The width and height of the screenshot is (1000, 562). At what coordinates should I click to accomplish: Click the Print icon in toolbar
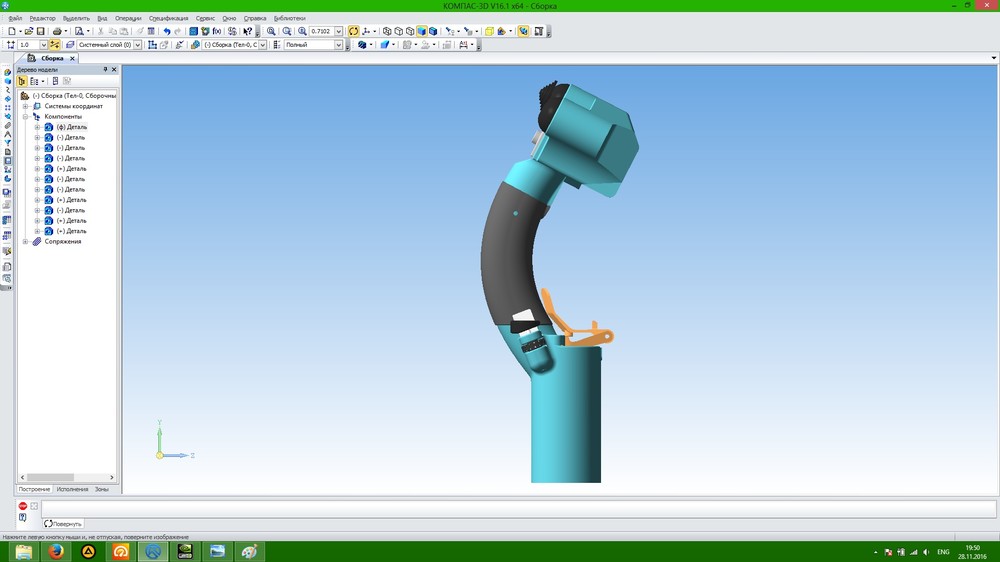pos(58,31)
